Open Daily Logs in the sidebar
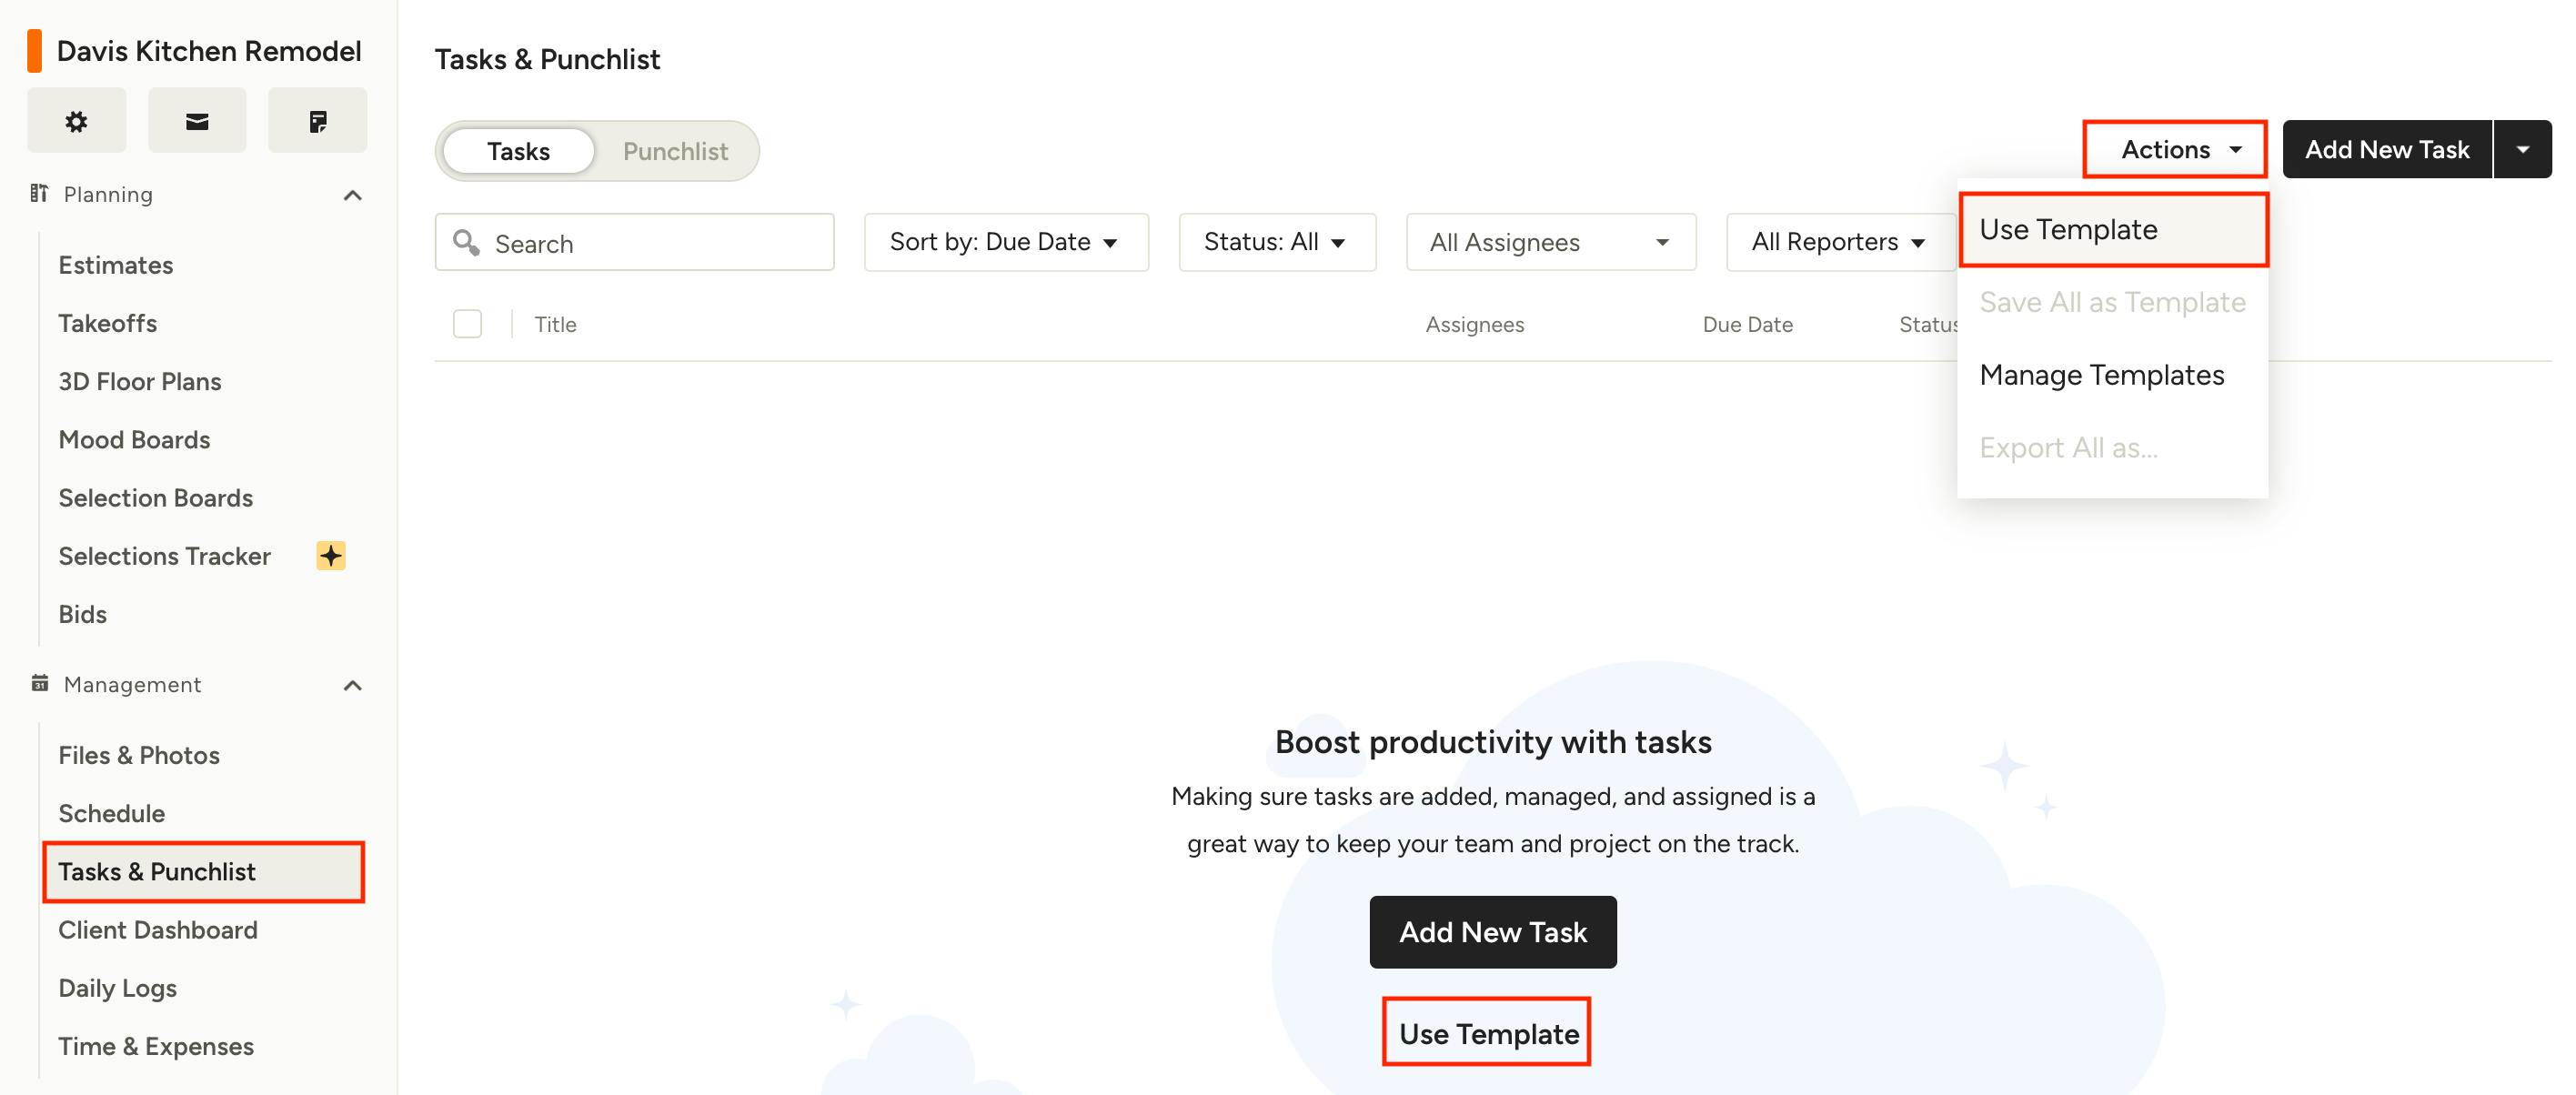This screenshot has height=1095, width=2576. coord(118,988)
